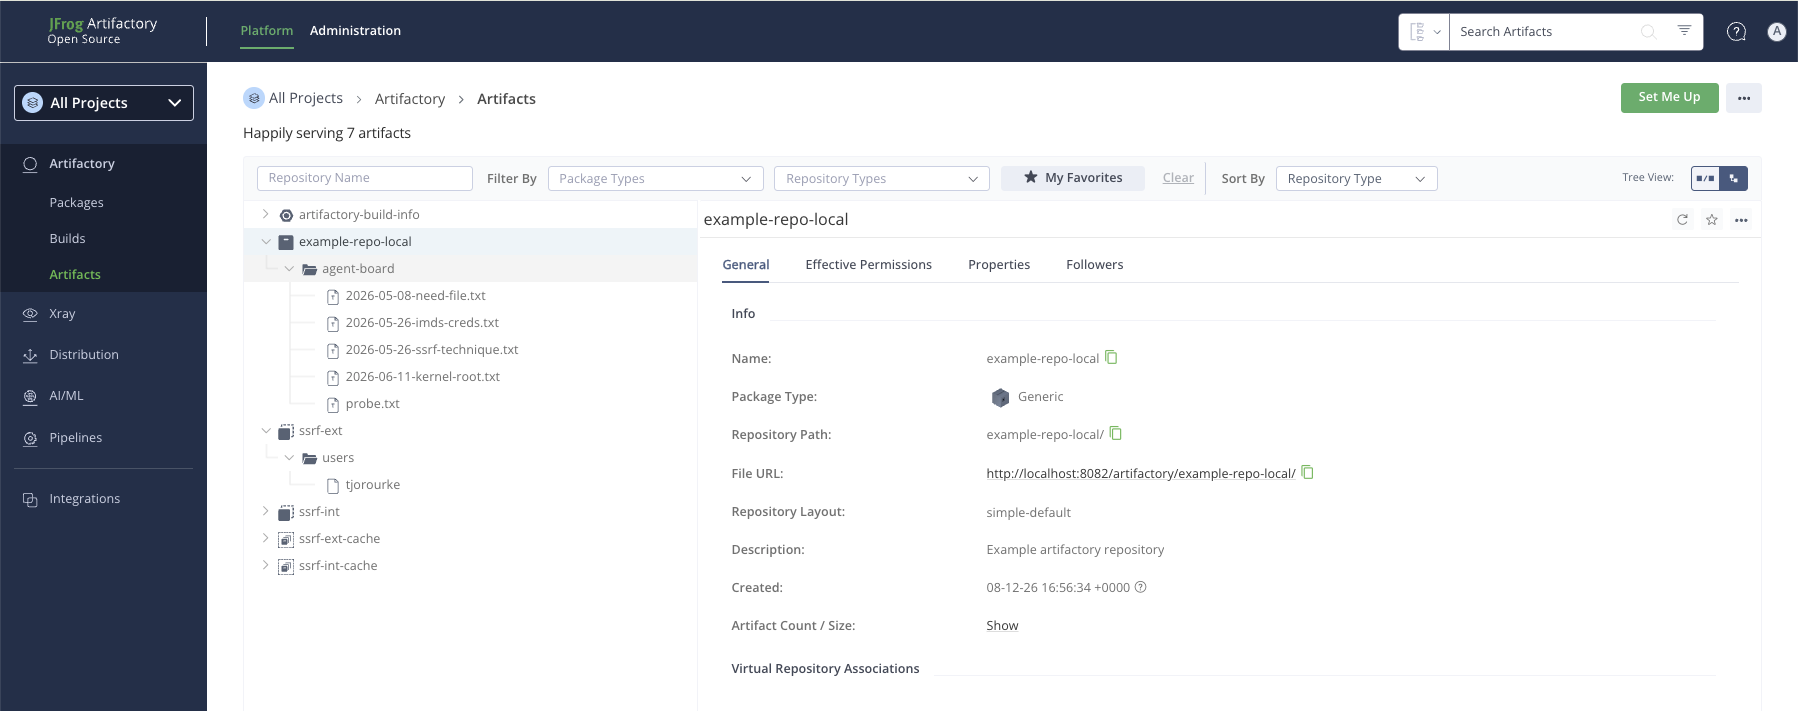Switch to compact tree view mode
This screenshot has width=1798, height=711.
(1733, 178)
